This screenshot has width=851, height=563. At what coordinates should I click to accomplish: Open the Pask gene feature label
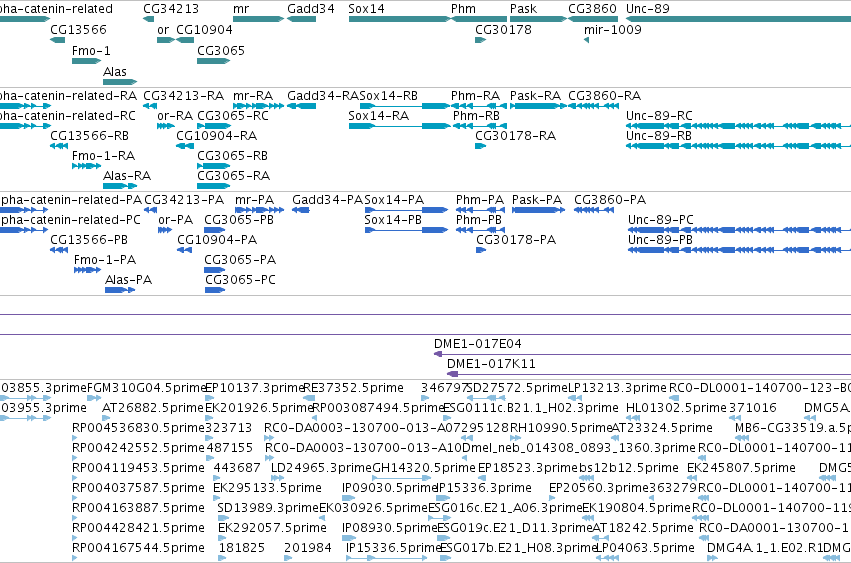point(523,9)
